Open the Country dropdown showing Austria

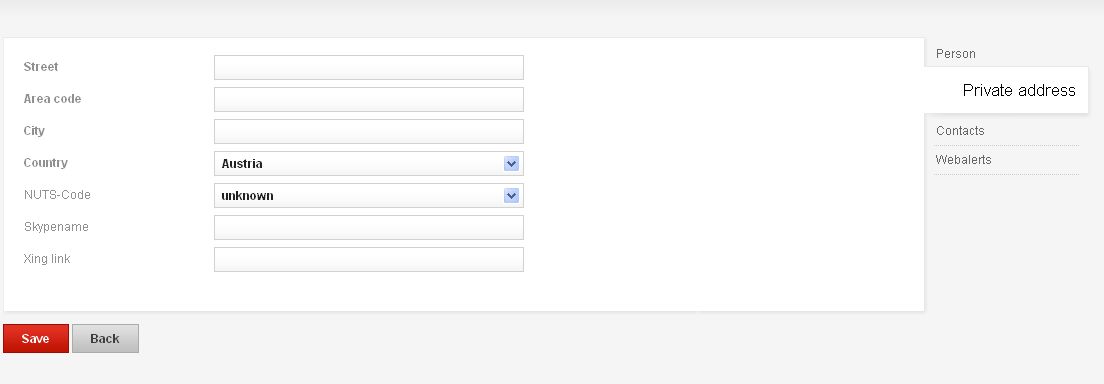click(x=368, y=163)
